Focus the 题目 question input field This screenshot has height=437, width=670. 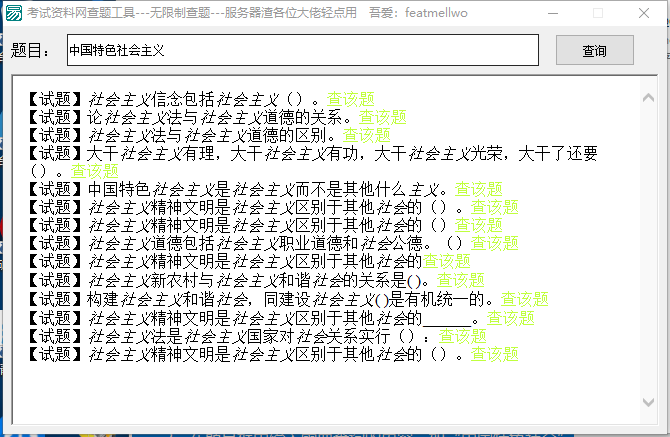click(x=303, y=50)
